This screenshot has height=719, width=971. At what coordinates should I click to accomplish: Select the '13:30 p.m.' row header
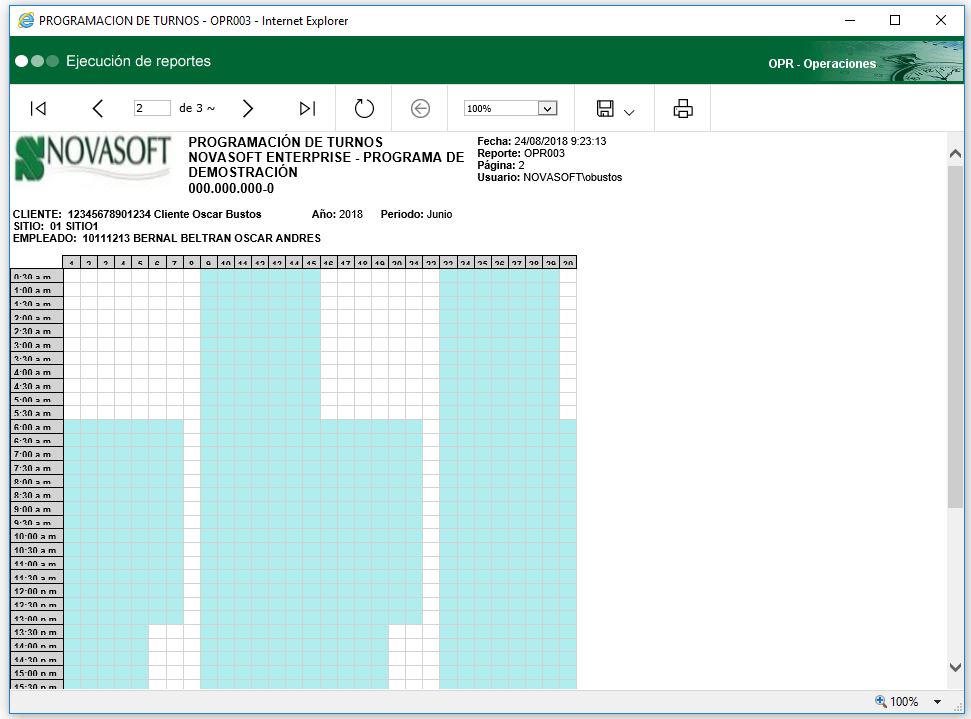tap(37, 632)
